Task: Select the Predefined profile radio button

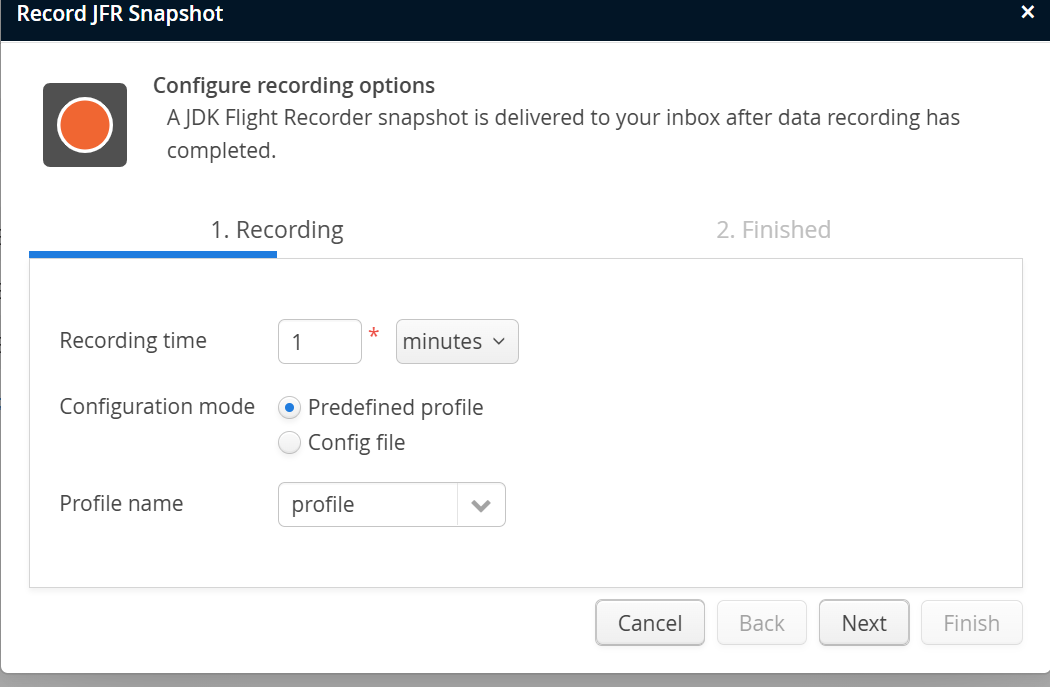Action: (290, 408)
